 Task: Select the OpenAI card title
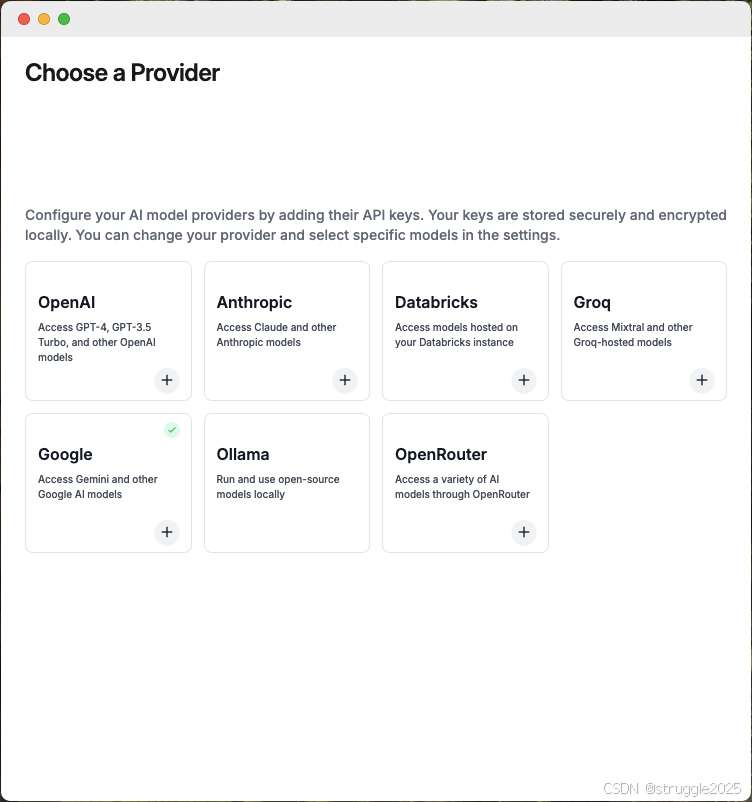[67, 302]
